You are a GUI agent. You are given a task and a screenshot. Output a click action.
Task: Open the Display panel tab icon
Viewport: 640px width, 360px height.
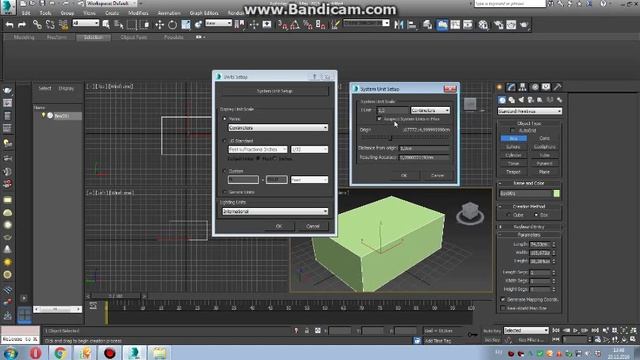[x=546, y=87]
